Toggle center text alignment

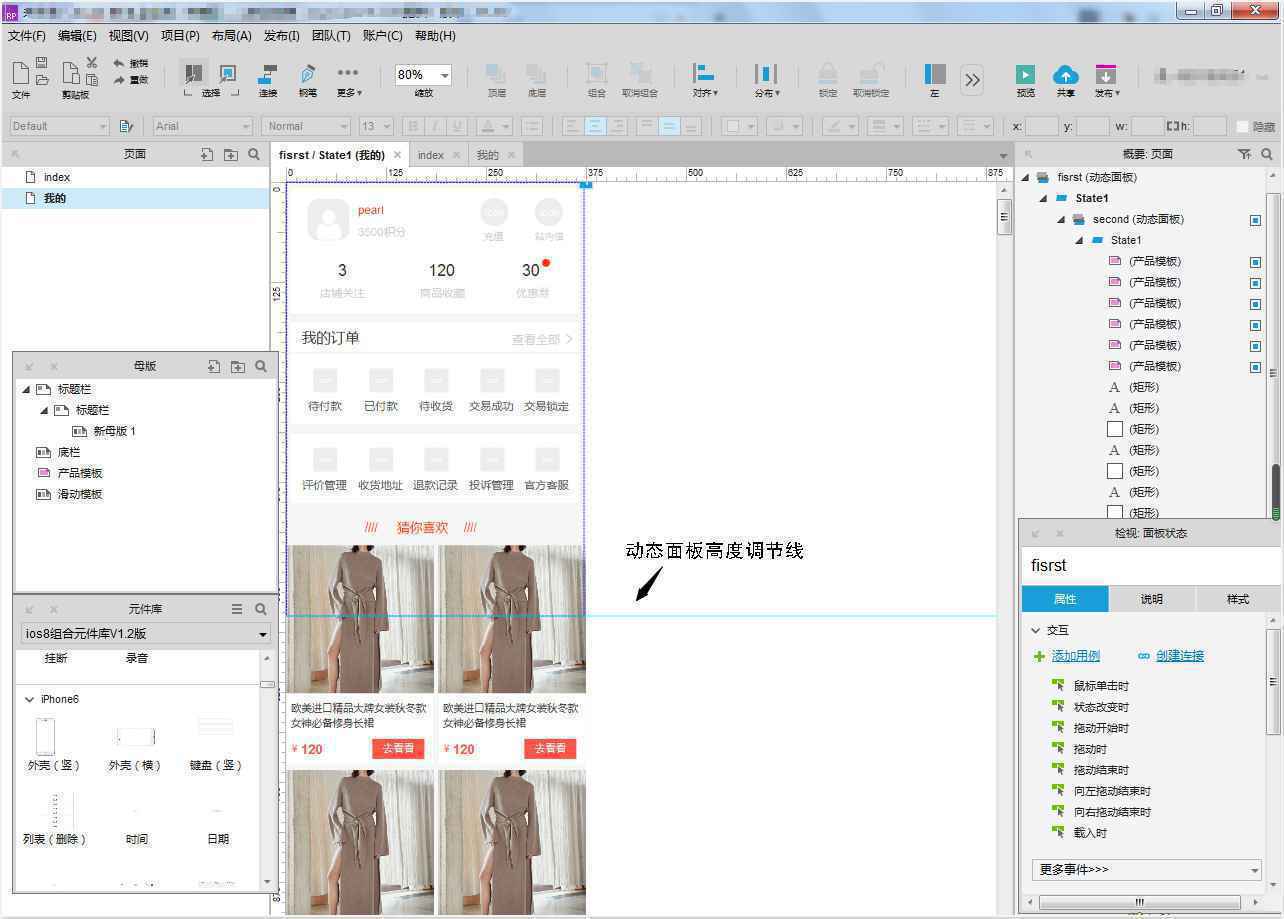coord(595,126)
